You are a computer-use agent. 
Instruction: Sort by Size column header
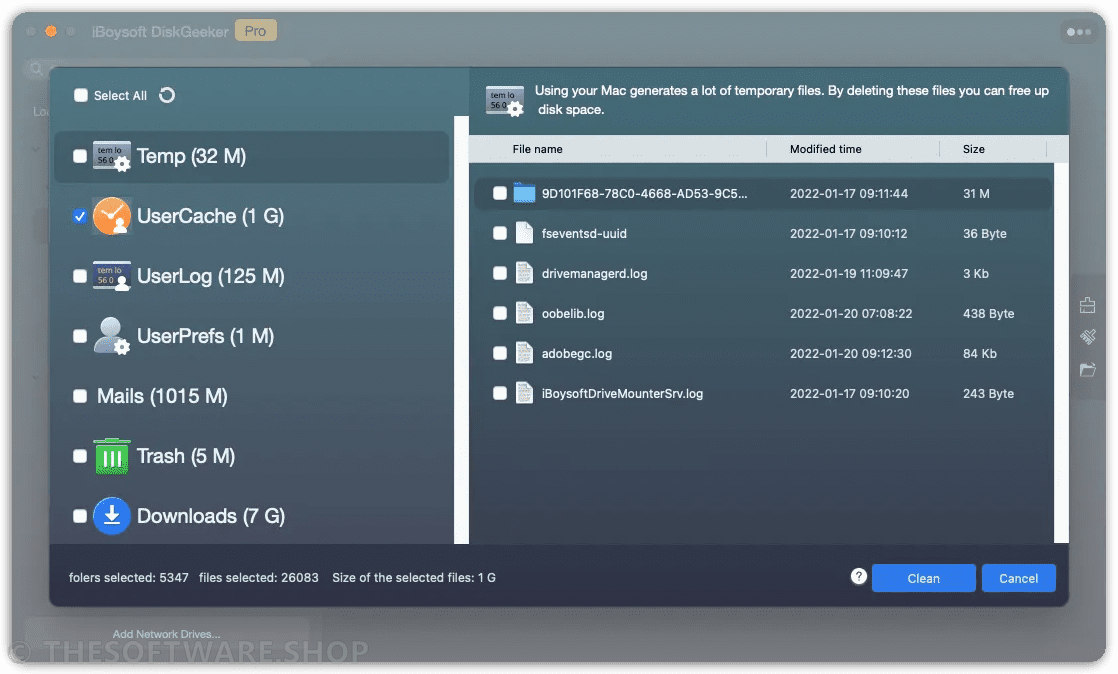point(973,148)
